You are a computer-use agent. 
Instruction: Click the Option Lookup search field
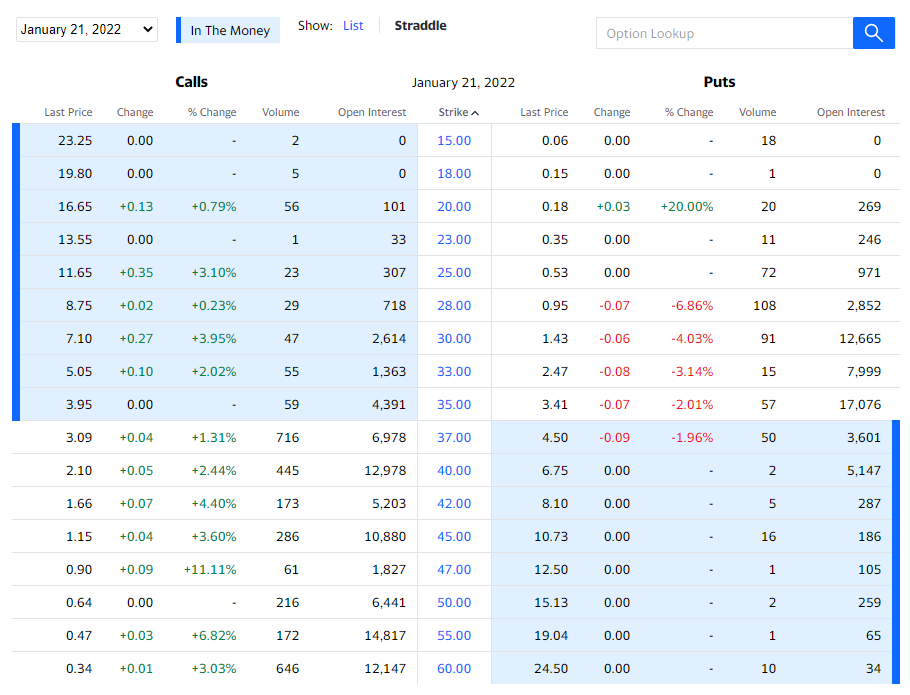(724, 33)
